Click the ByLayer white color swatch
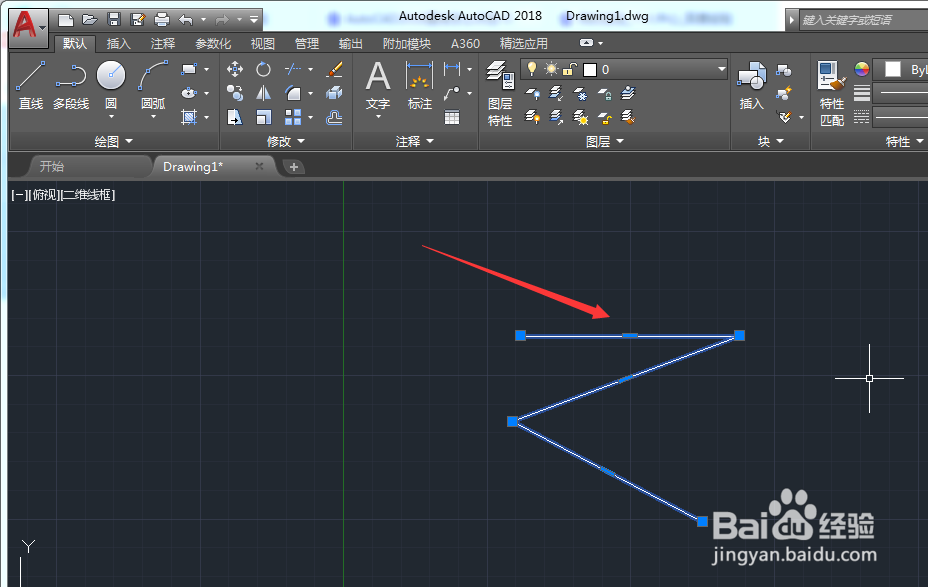The height and width of the screenshot is (587, 928). pyautogui.click(x=892, y=69)
